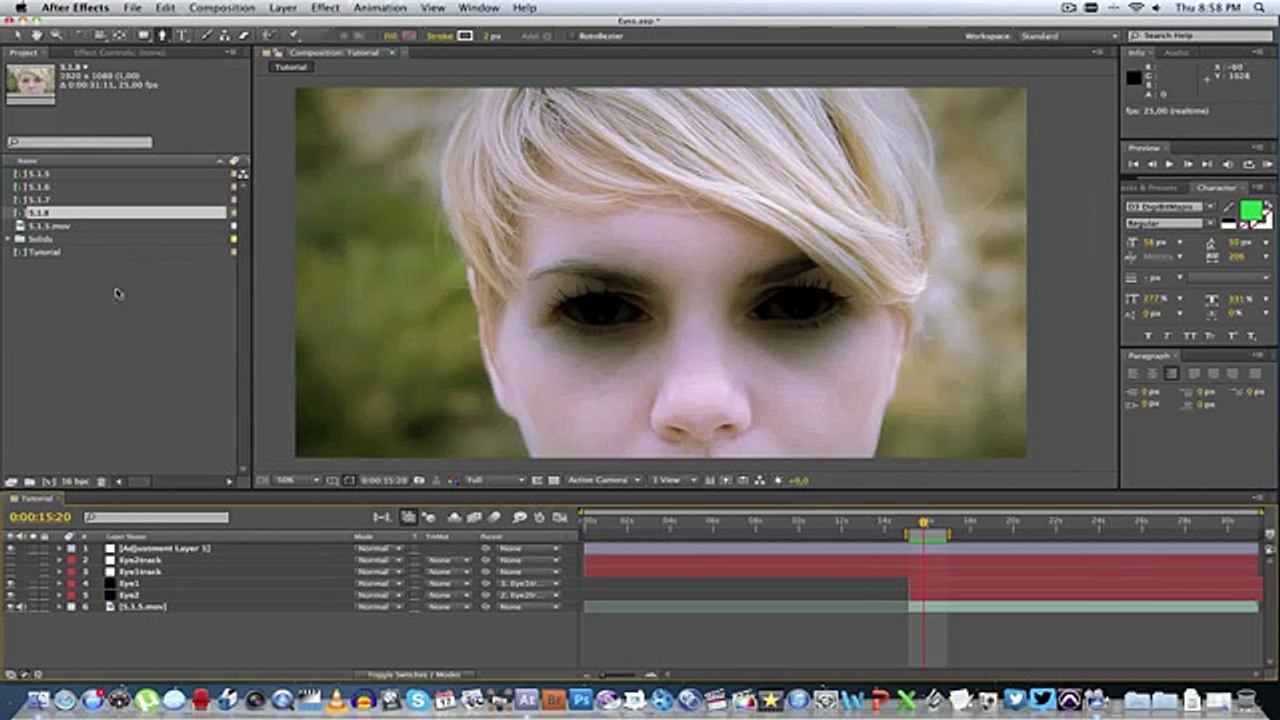Screen dimensions: 1280x720
Task: Select right-align text in Paragraph panel
Action: click(x=1171, y=374)
